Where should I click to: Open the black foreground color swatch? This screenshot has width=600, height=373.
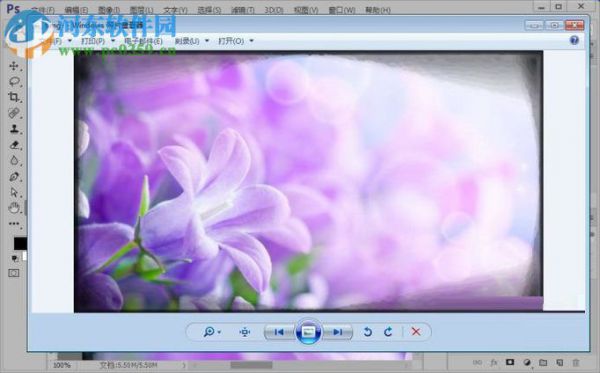[x=20, y=244]
